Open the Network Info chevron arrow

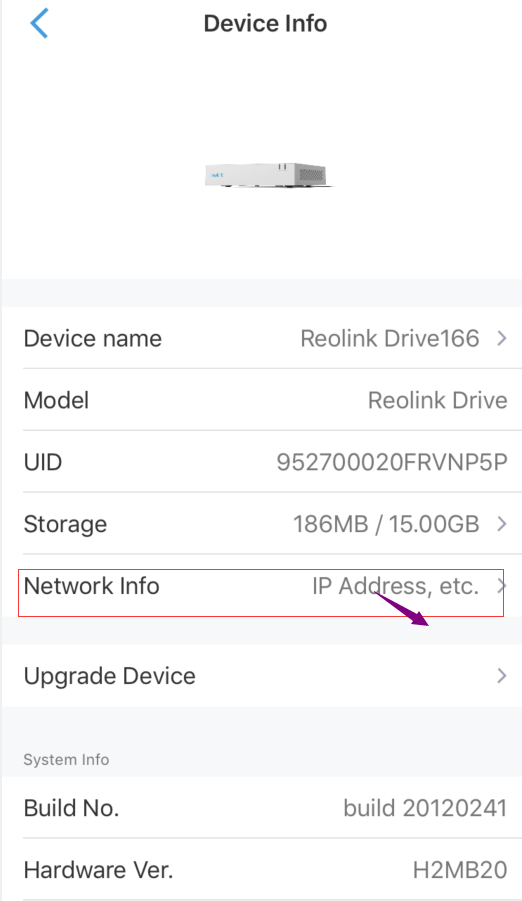[x=501, y=586]
